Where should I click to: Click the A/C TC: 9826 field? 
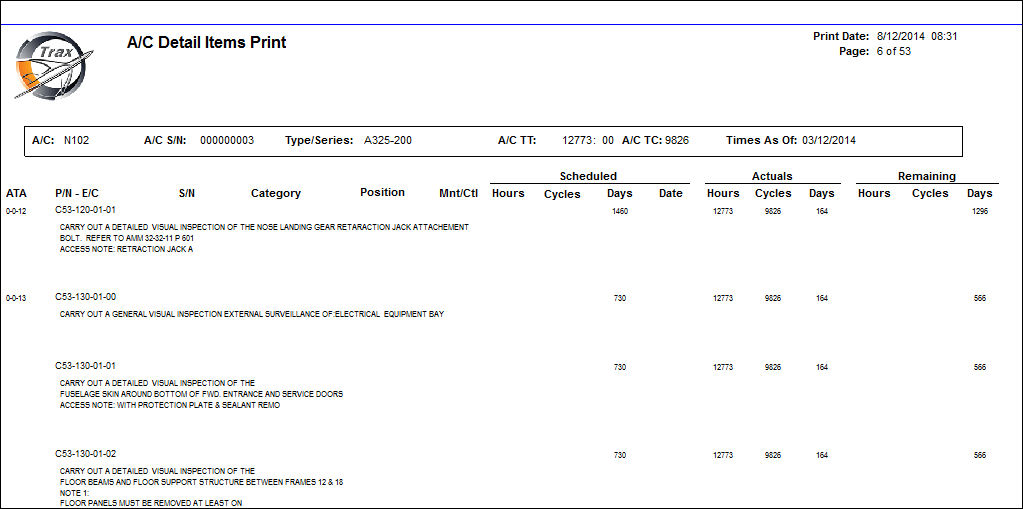pyautogui.click(x=656, y=140)
